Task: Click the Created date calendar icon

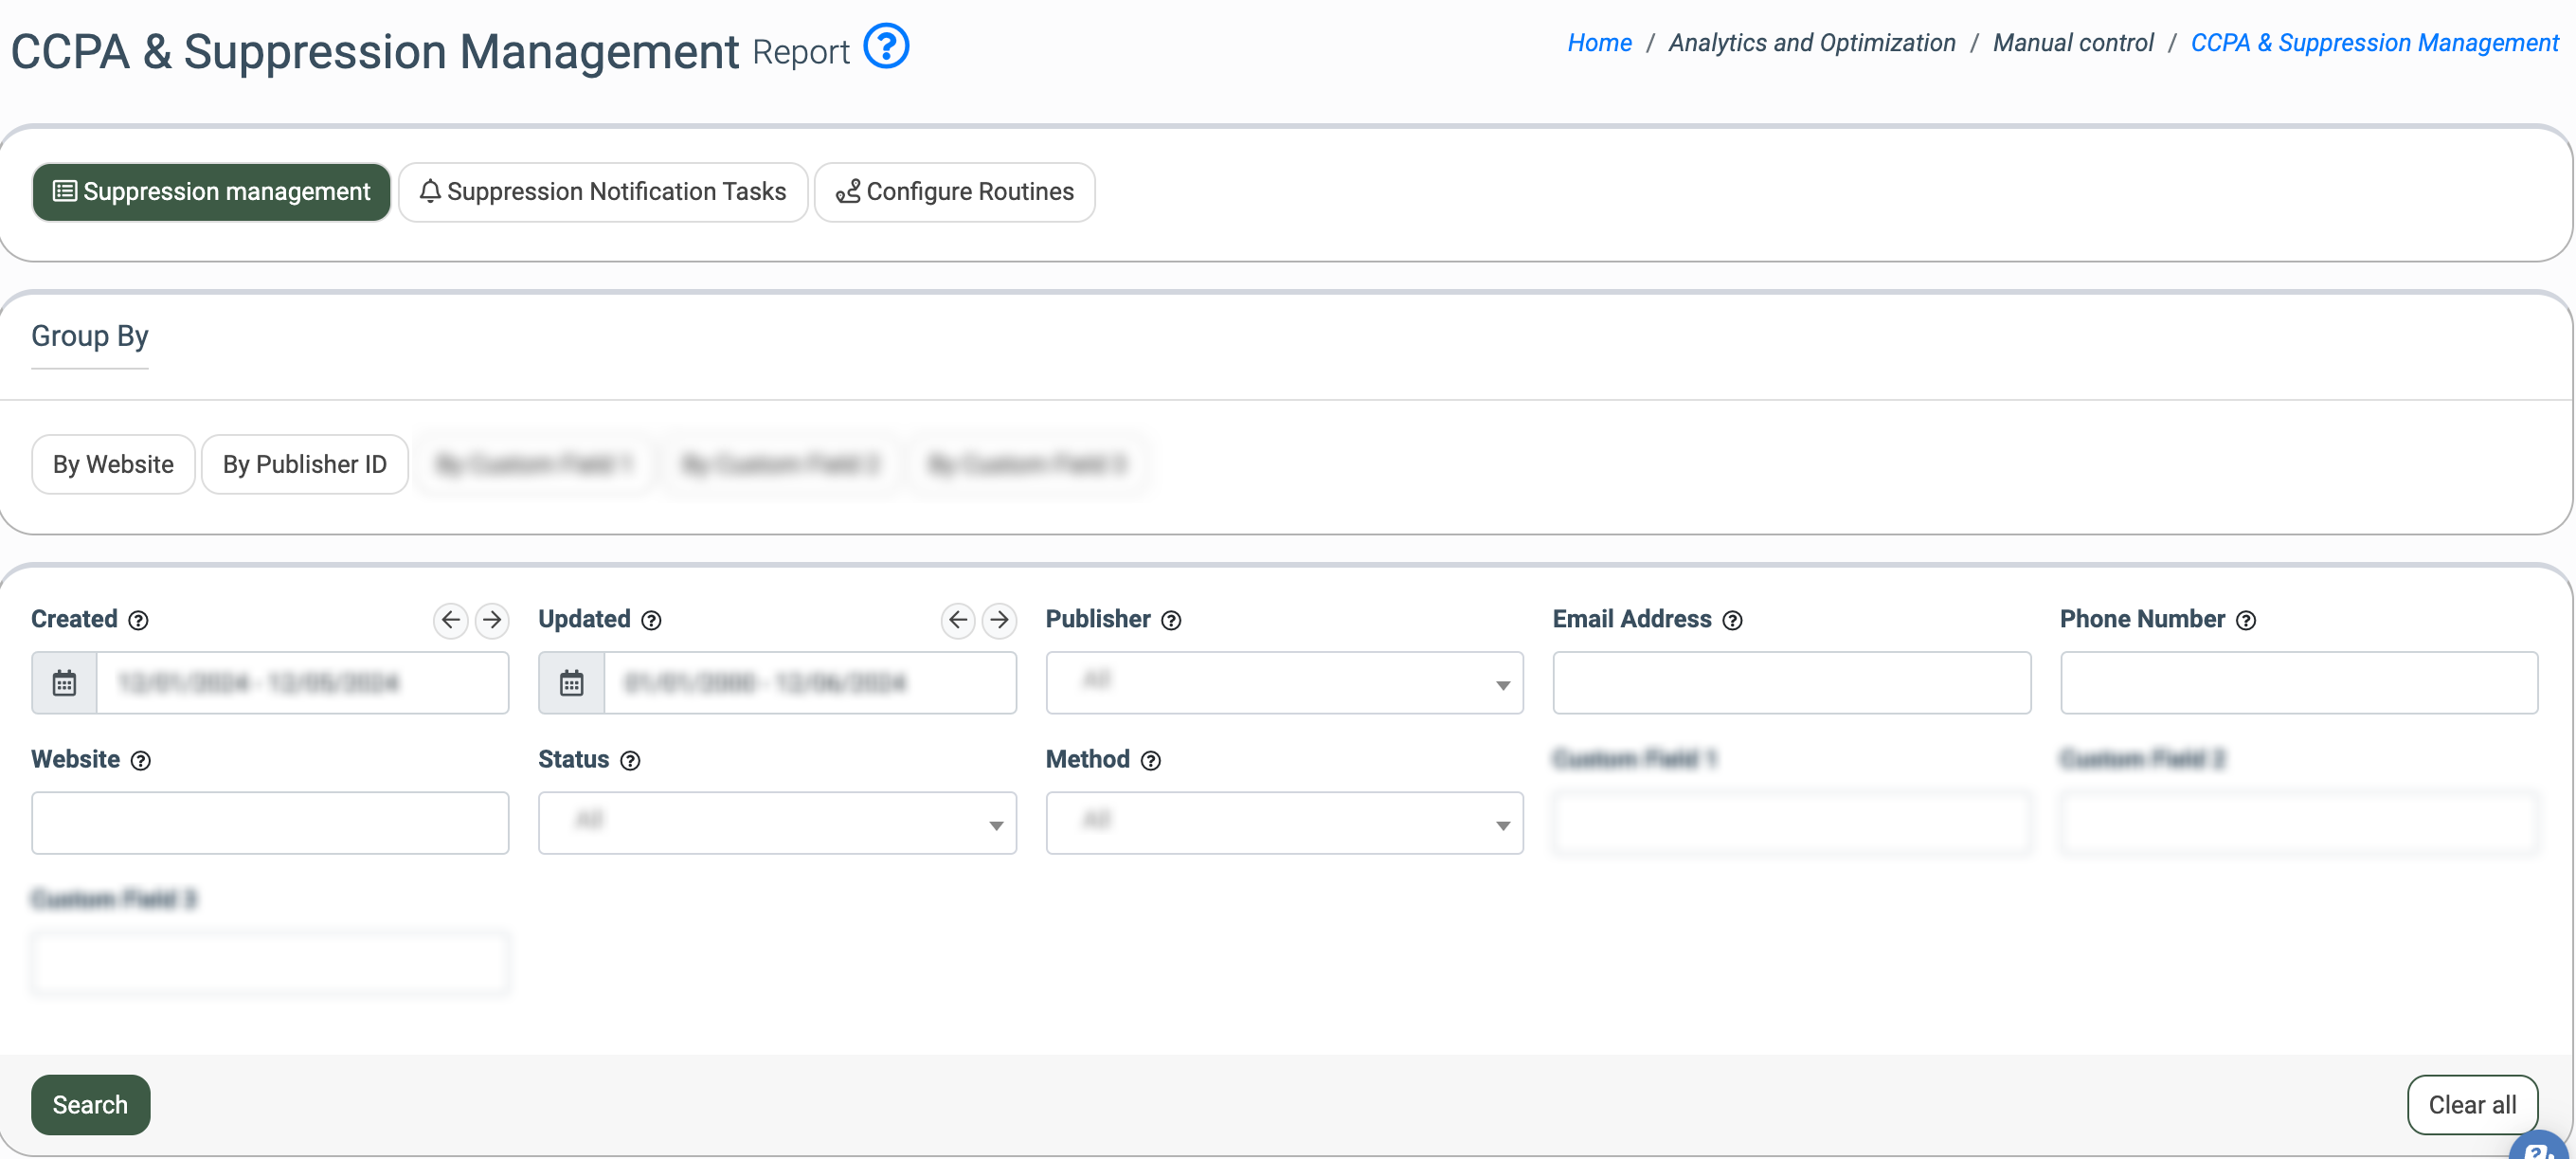Action: (x=64, y=683)
